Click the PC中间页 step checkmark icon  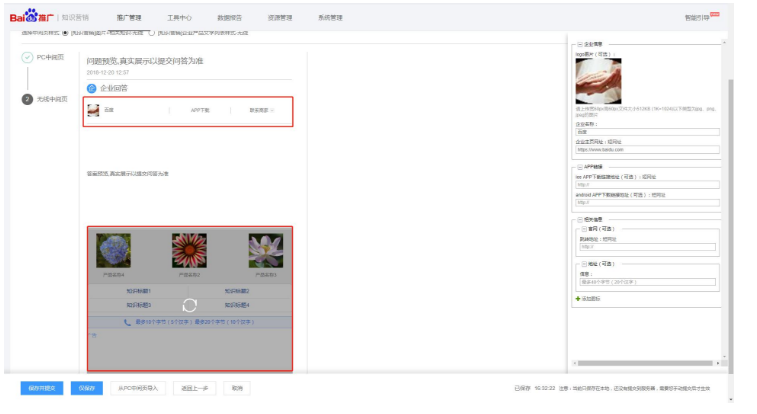27,58
